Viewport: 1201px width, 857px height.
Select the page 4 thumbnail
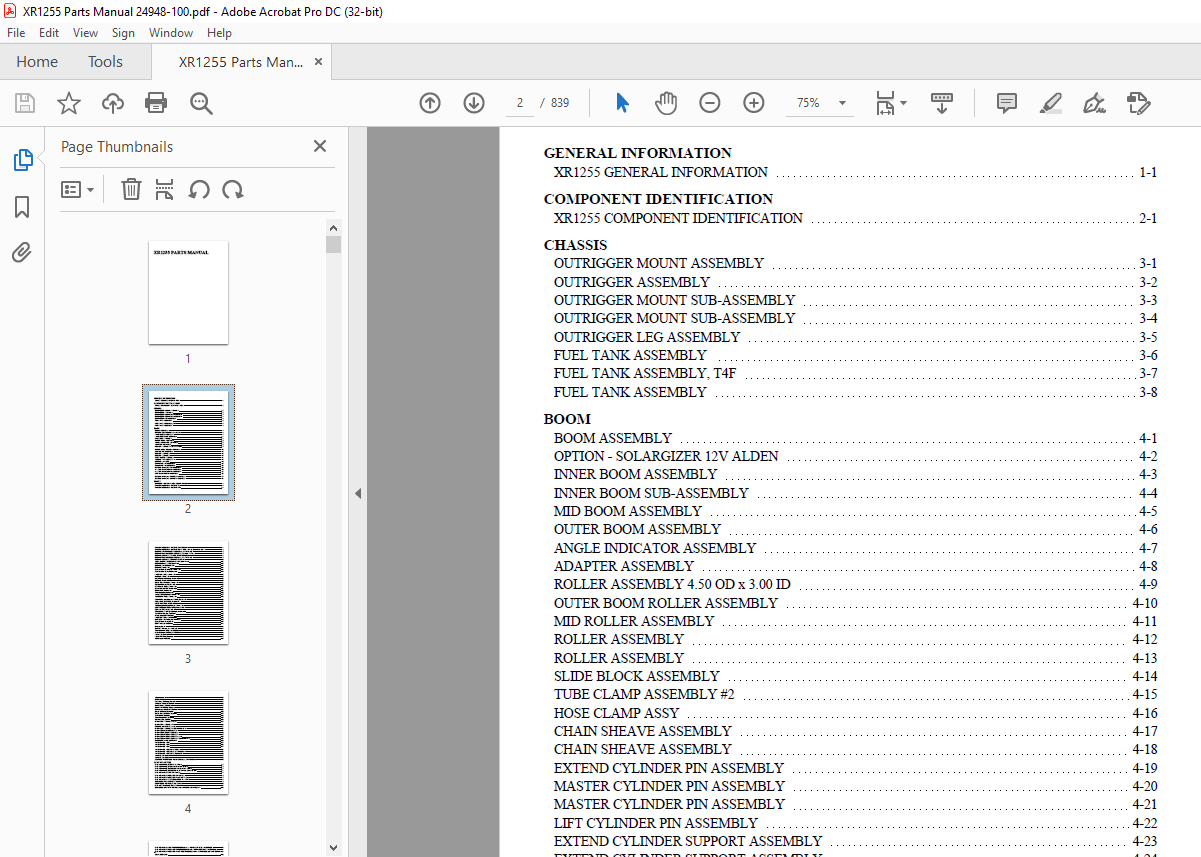(188, 742)
